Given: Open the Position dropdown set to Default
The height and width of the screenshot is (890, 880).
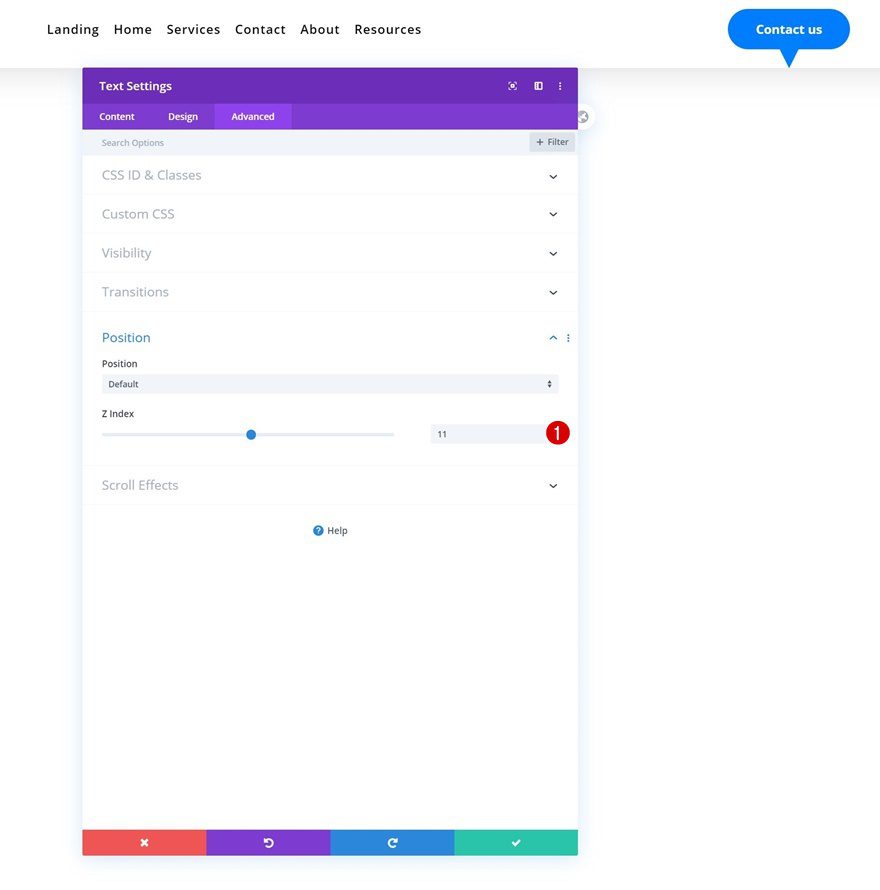Looking at the screenshot, I should pos(330,384).
